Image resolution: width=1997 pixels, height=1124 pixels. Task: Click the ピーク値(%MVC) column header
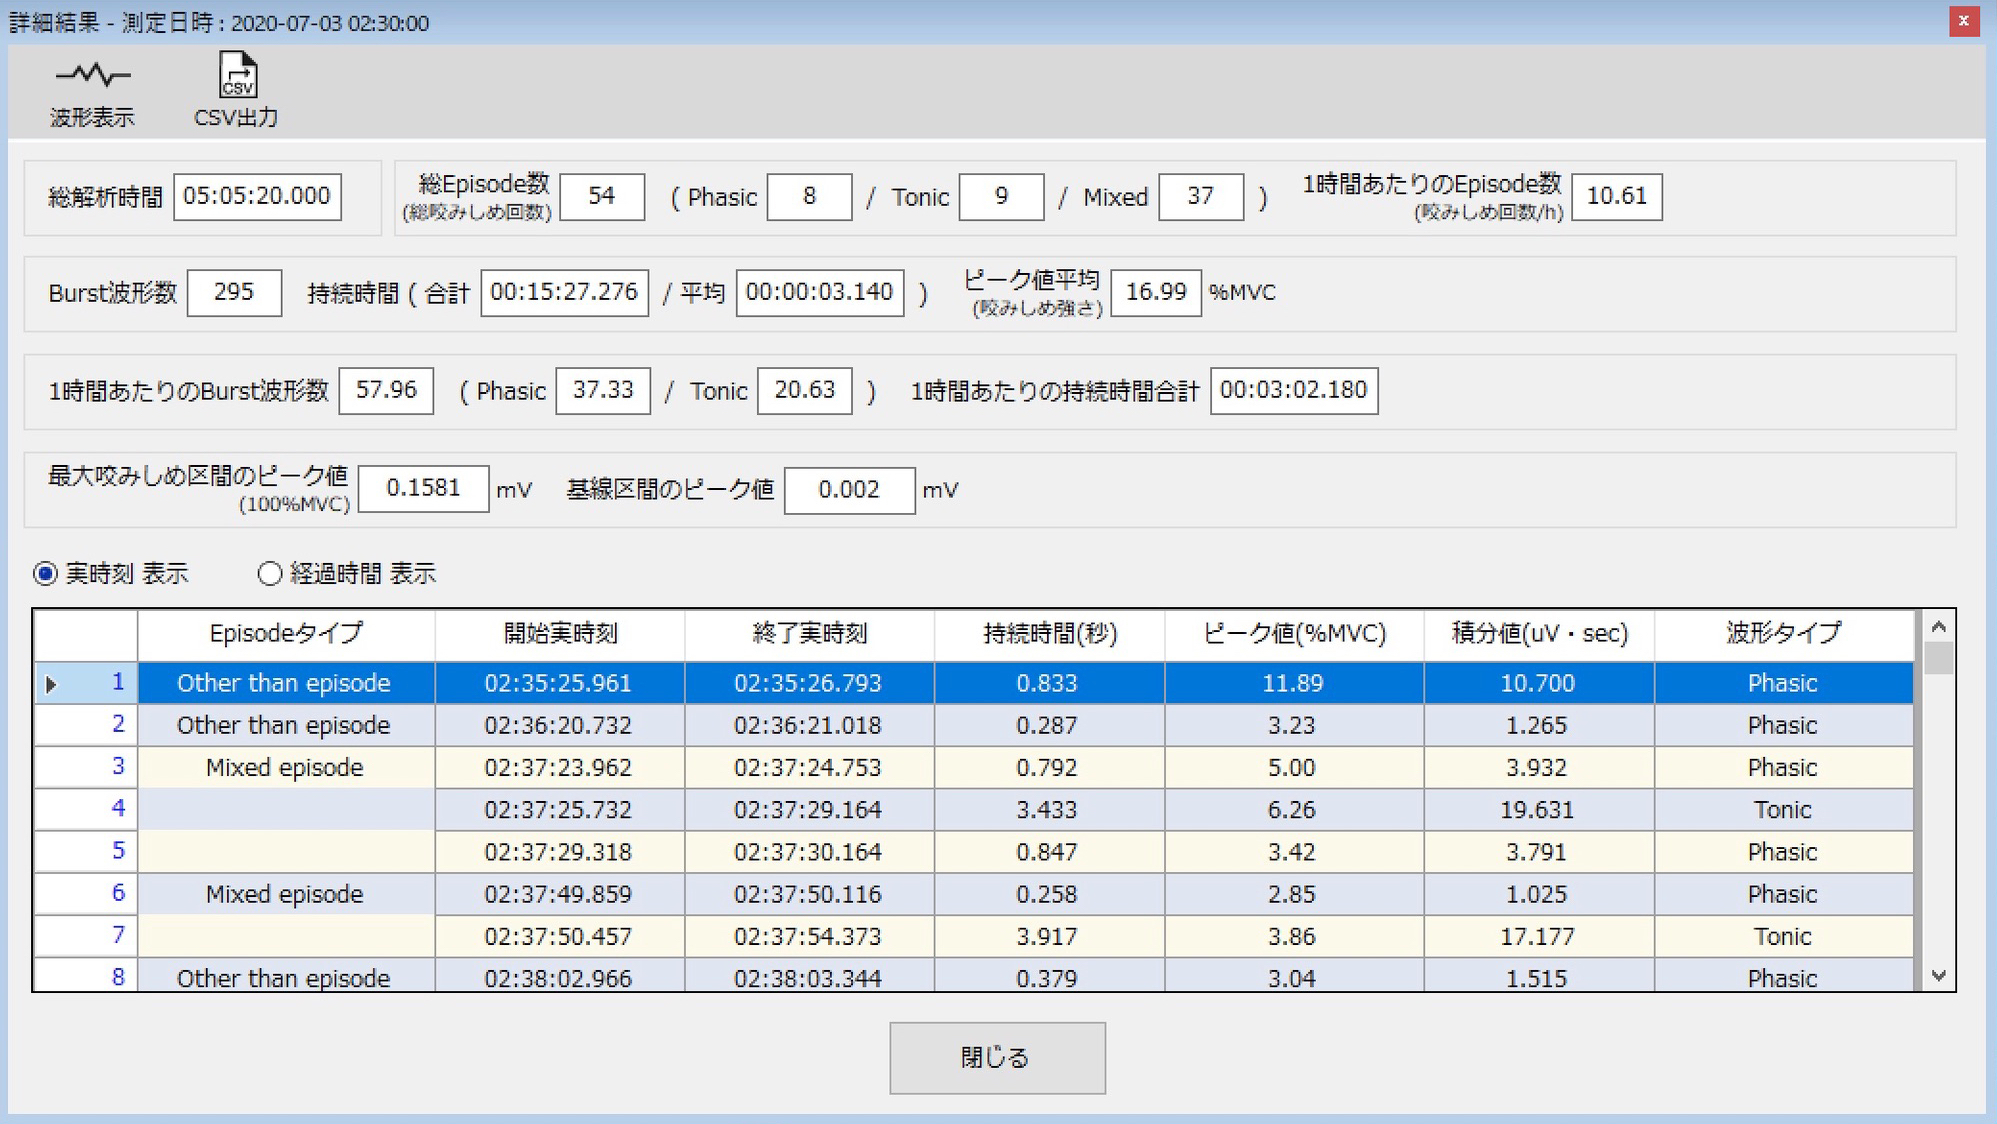1294,634
